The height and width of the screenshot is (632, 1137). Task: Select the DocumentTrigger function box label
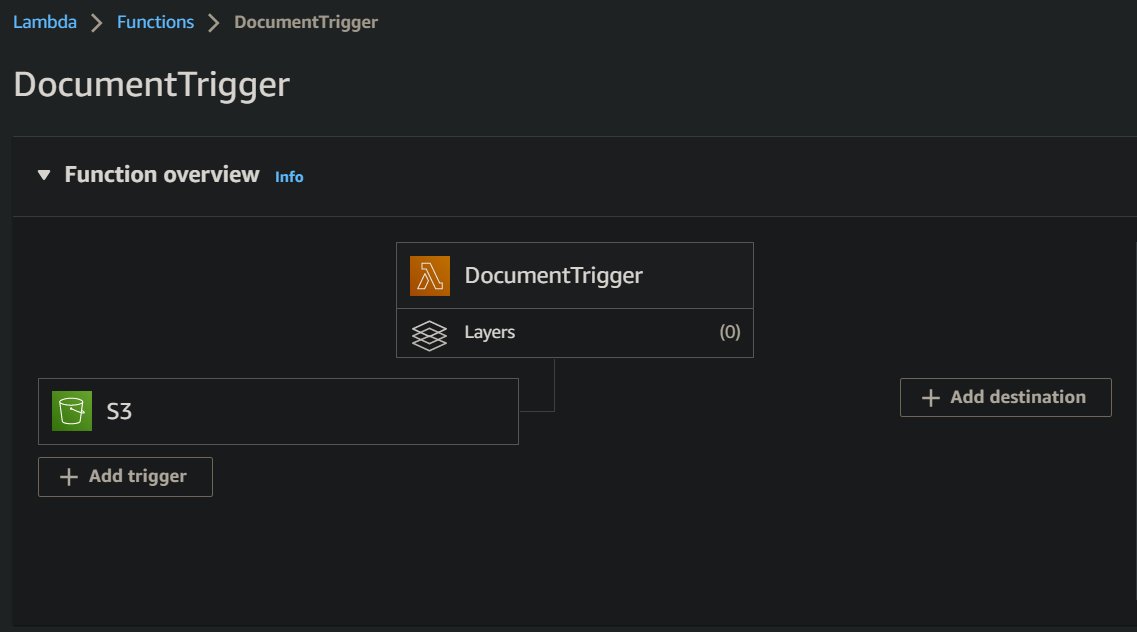[553, 275]
